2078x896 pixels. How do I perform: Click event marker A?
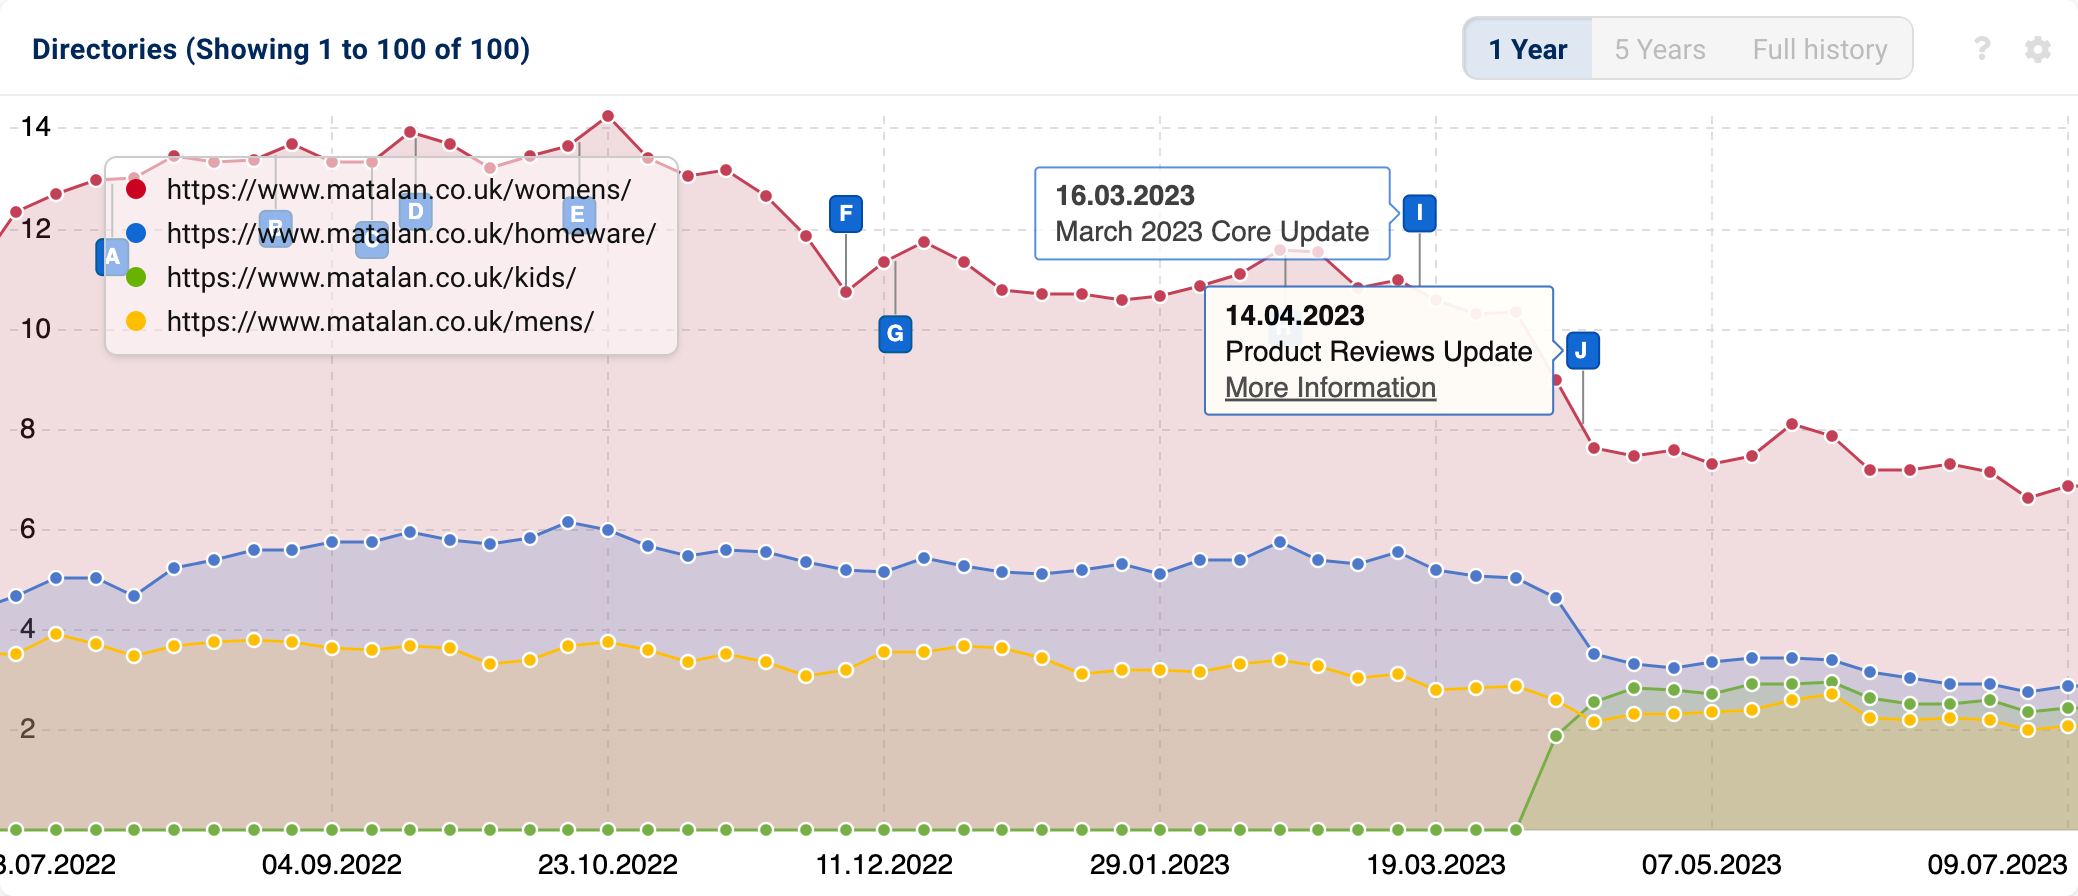click(111, 256)
